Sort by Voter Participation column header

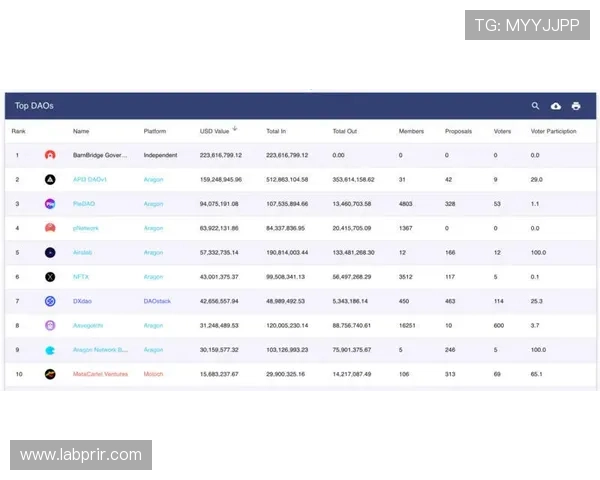pyautogui.click(x=555, y=131)
